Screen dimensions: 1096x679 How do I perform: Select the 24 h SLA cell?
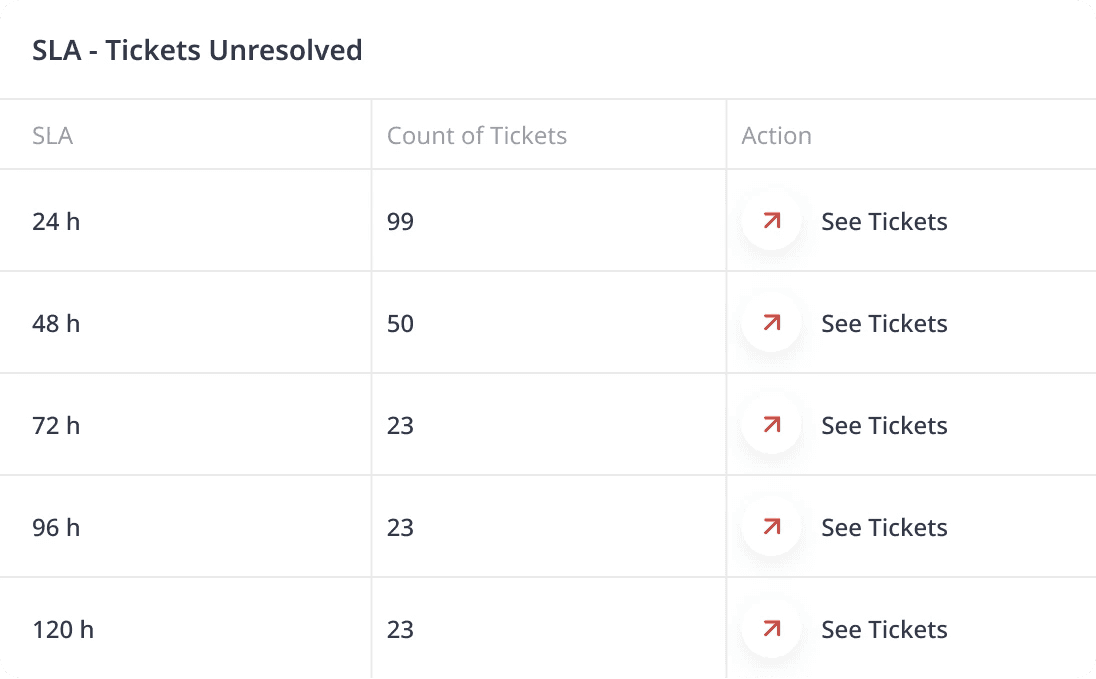coord(56,221)
